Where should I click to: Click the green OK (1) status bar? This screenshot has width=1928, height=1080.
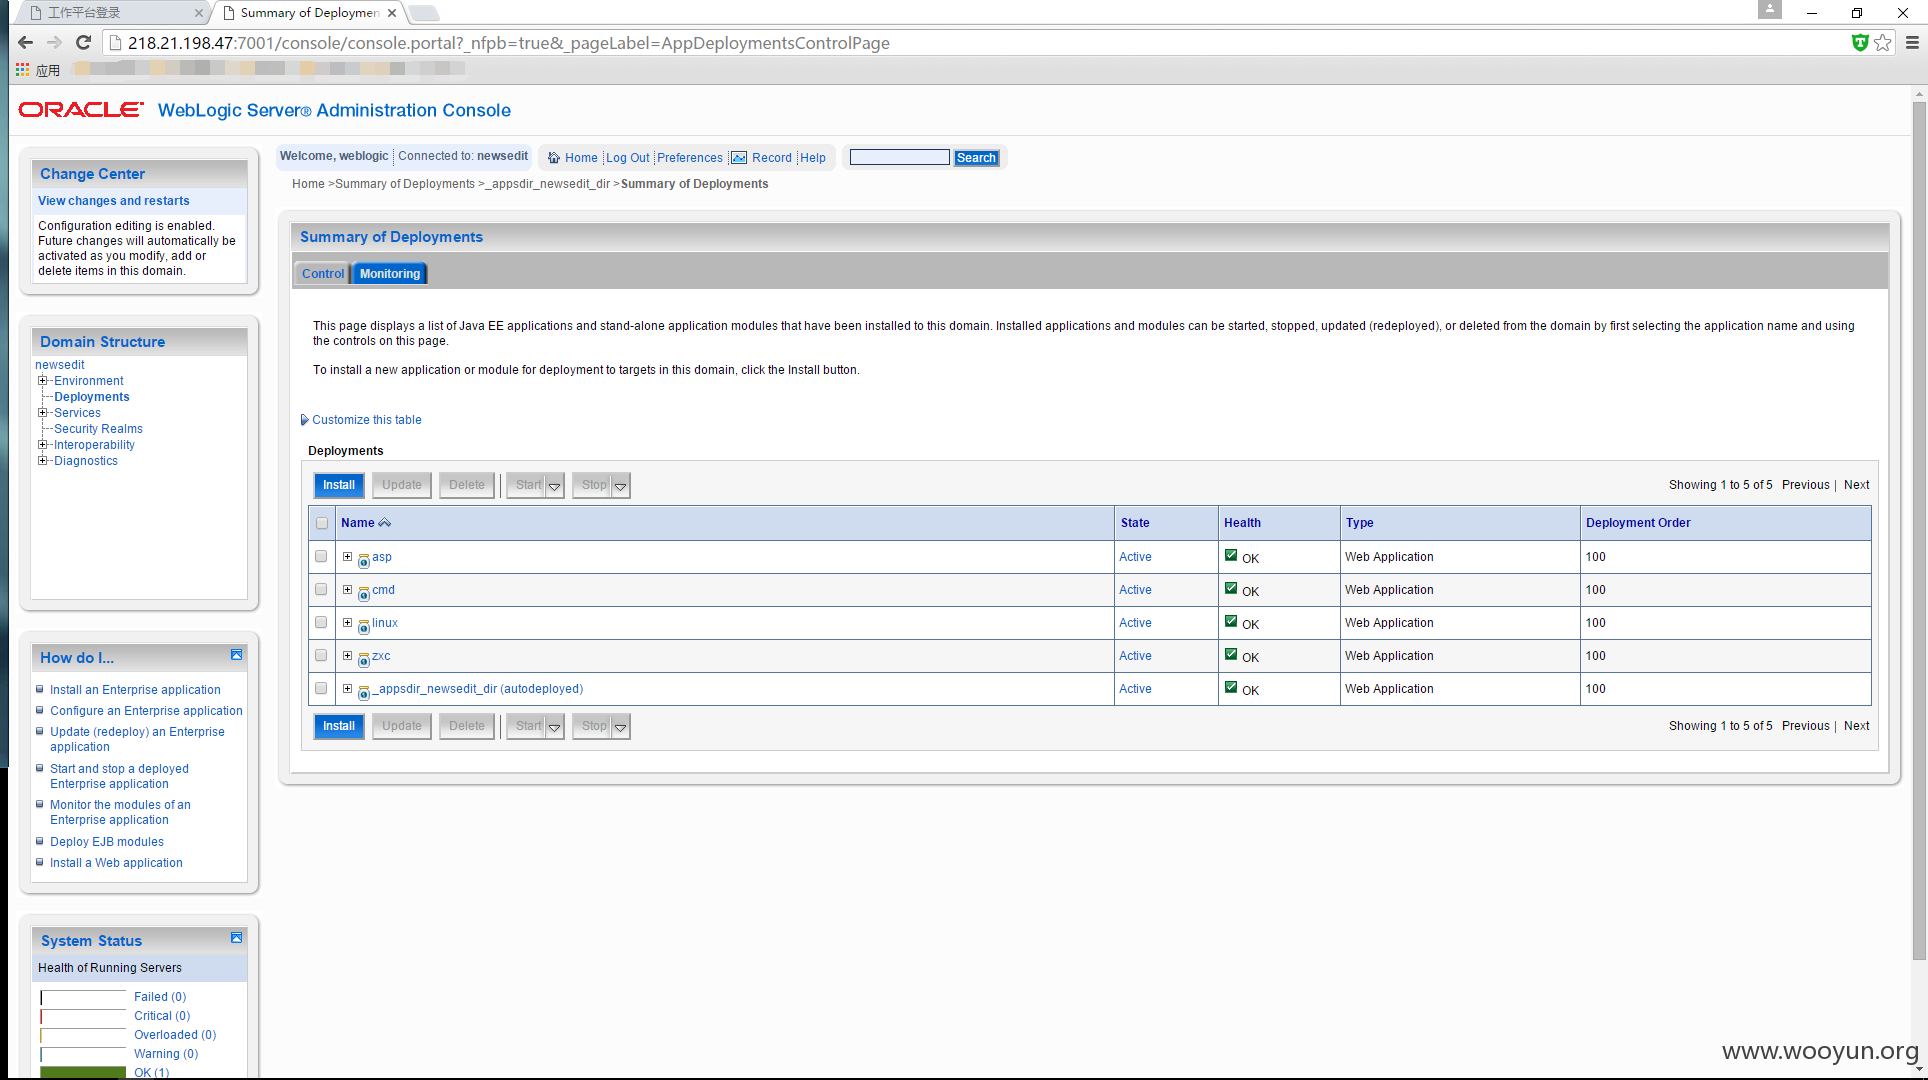(x=83, y=1072)
